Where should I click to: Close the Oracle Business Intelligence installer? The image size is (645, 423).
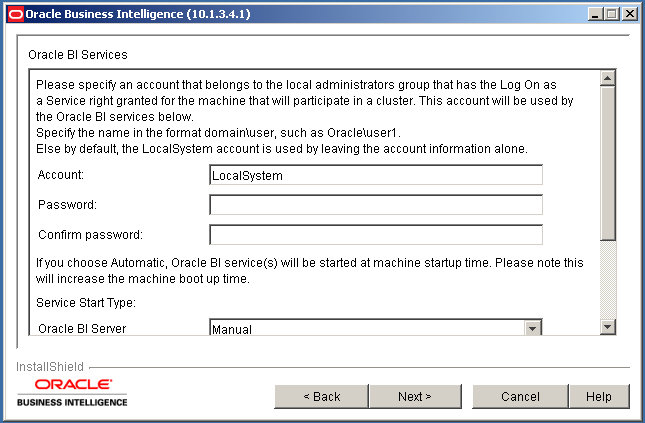point(629,14)
